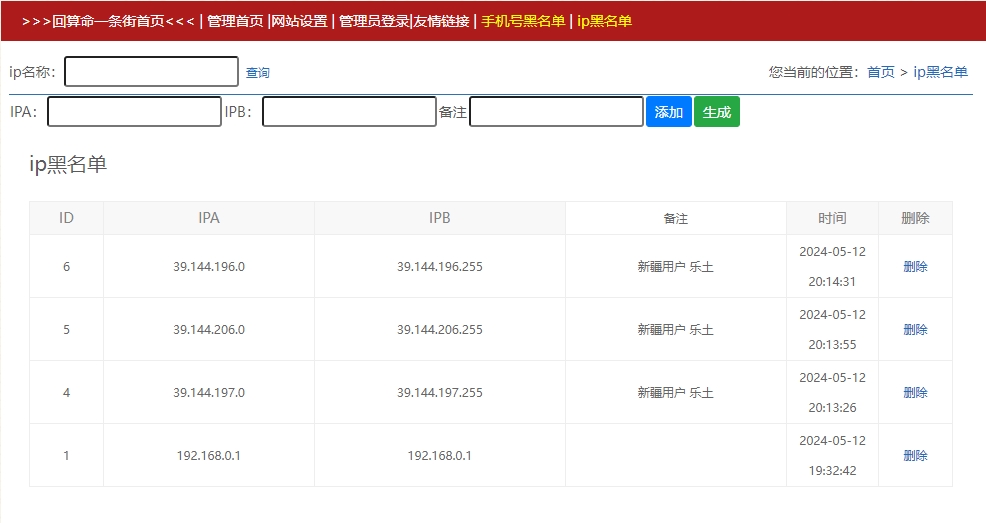This screenshot has width=986, height=523.
Task: Click 首页 in the breadcrumb
Action: pos(880,72)
